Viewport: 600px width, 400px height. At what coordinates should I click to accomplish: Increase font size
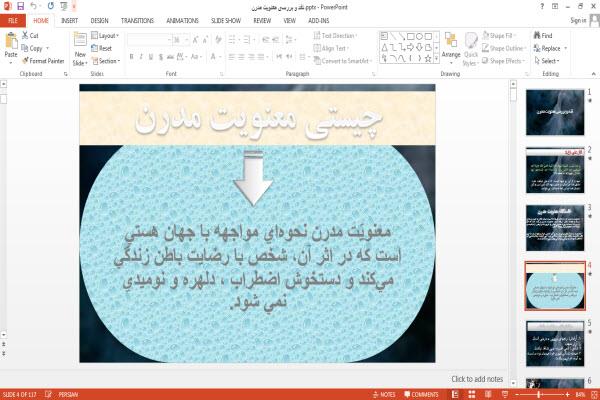[196, 40]
